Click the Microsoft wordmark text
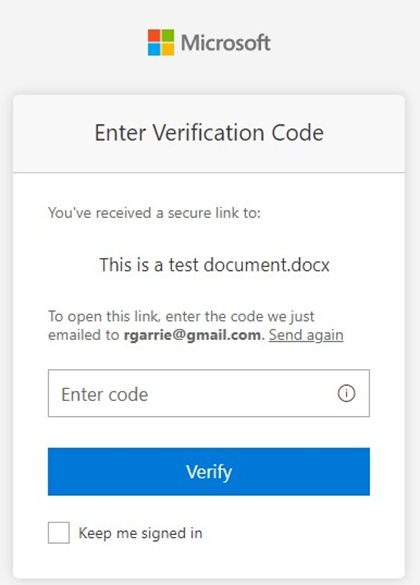The height and width of the screenshot is (585, 420). 226,43
